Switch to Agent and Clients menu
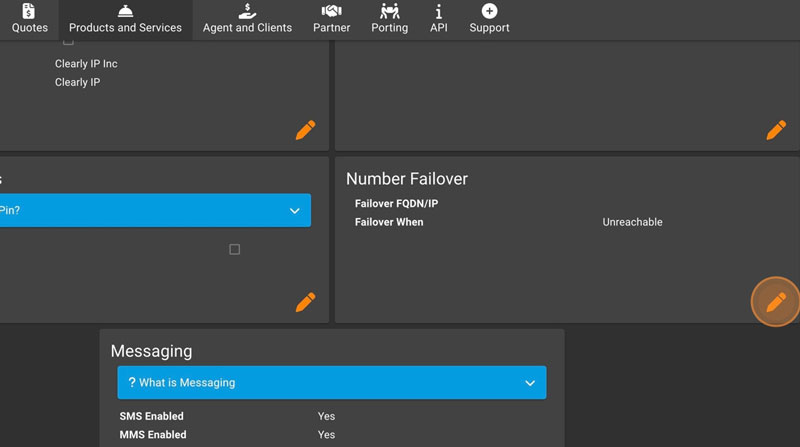 247,19
